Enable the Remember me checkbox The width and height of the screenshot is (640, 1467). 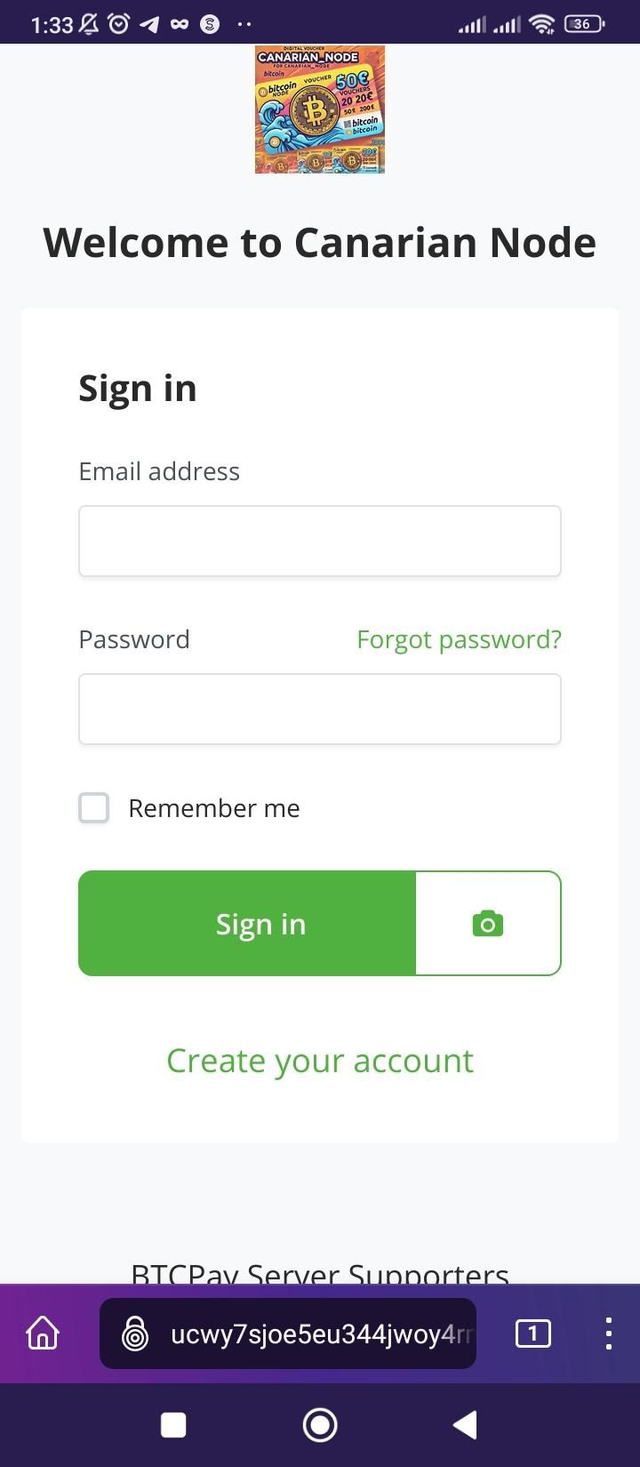[93, 808]
